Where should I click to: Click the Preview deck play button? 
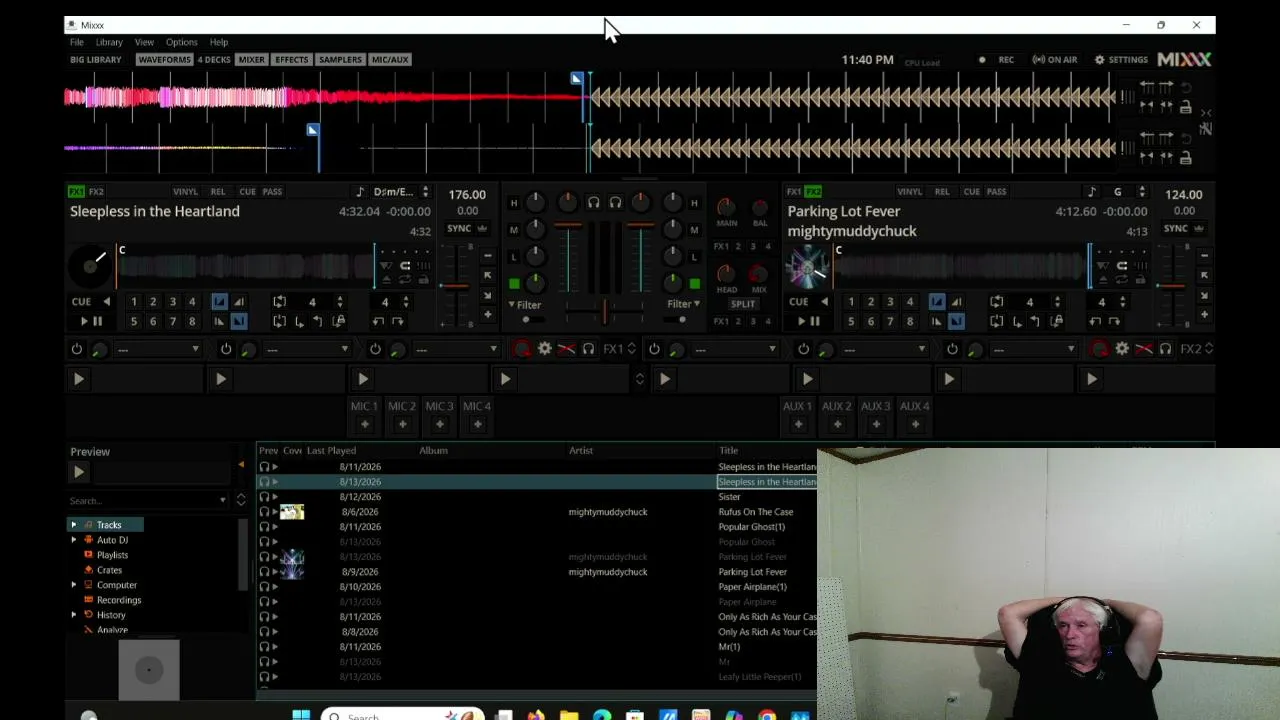click(x=79, y=472)
